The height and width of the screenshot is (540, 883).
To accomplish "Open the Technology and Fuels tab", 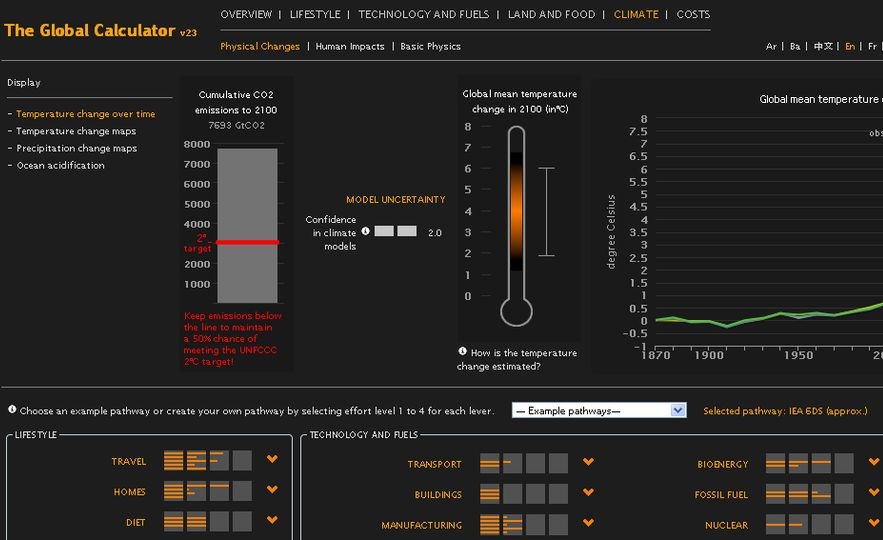I will coord(425,14).
